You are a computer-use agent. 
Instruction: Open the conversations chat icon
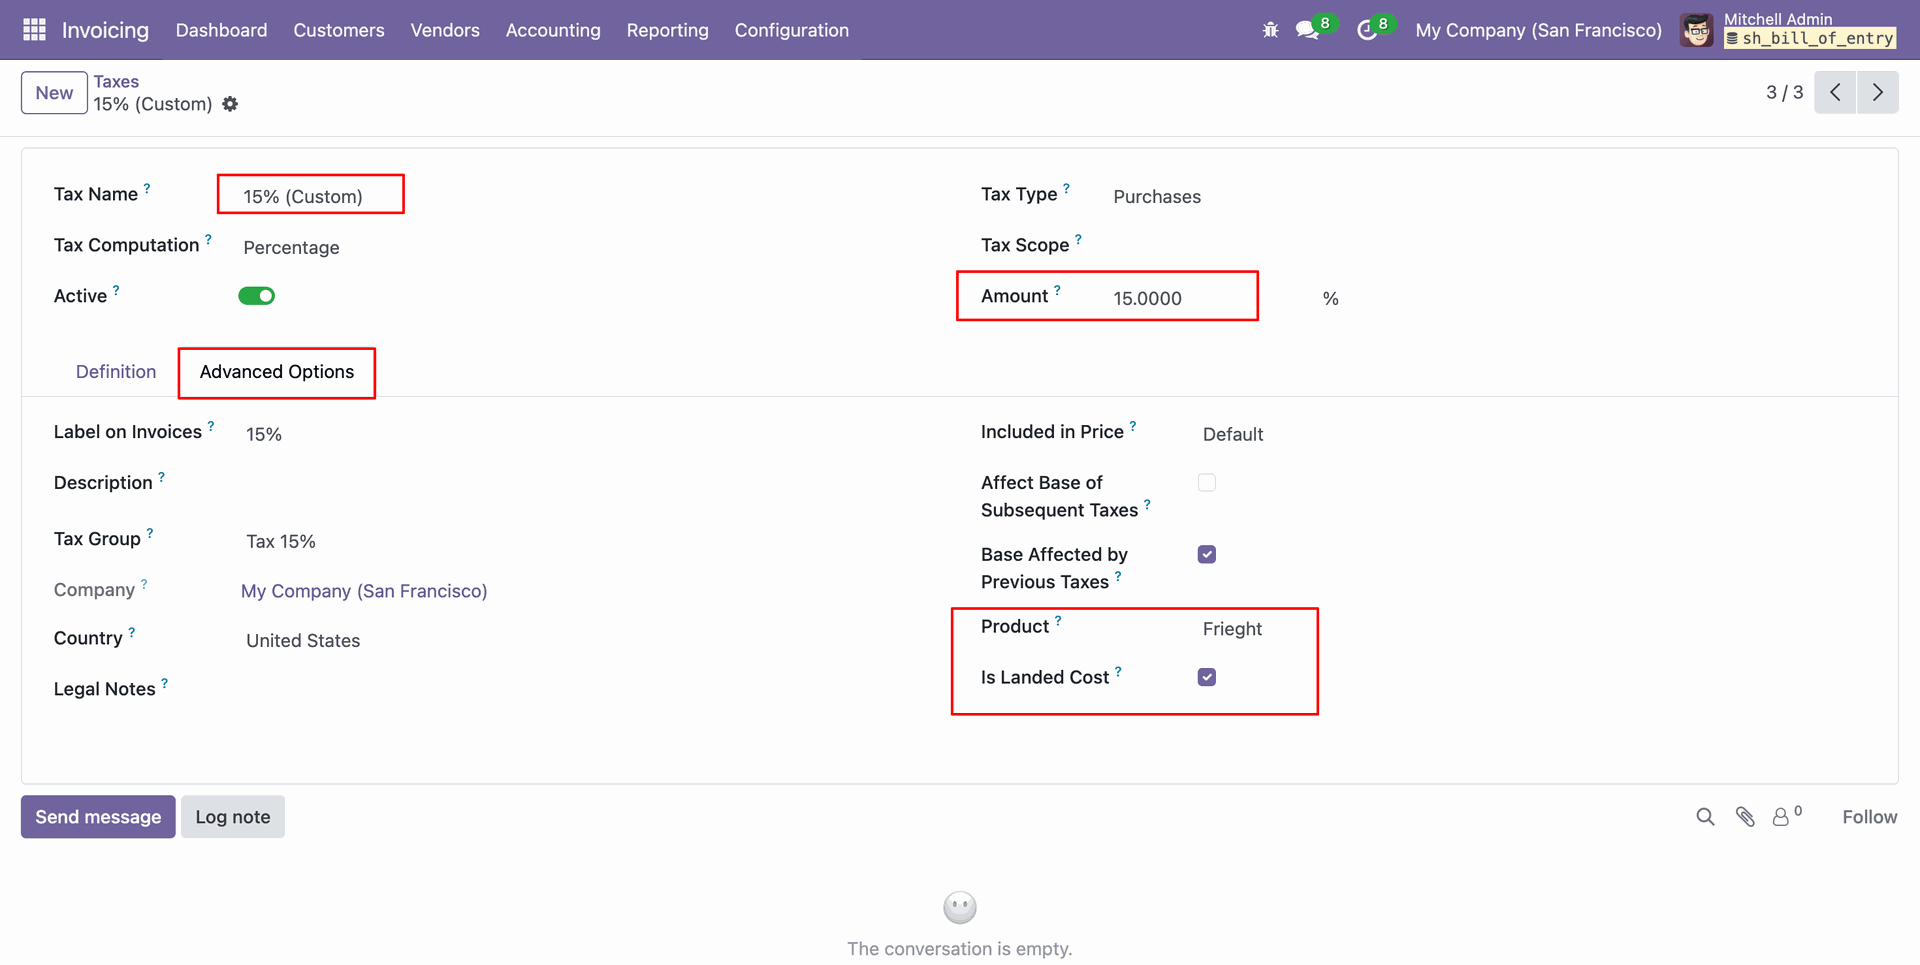1306,30
